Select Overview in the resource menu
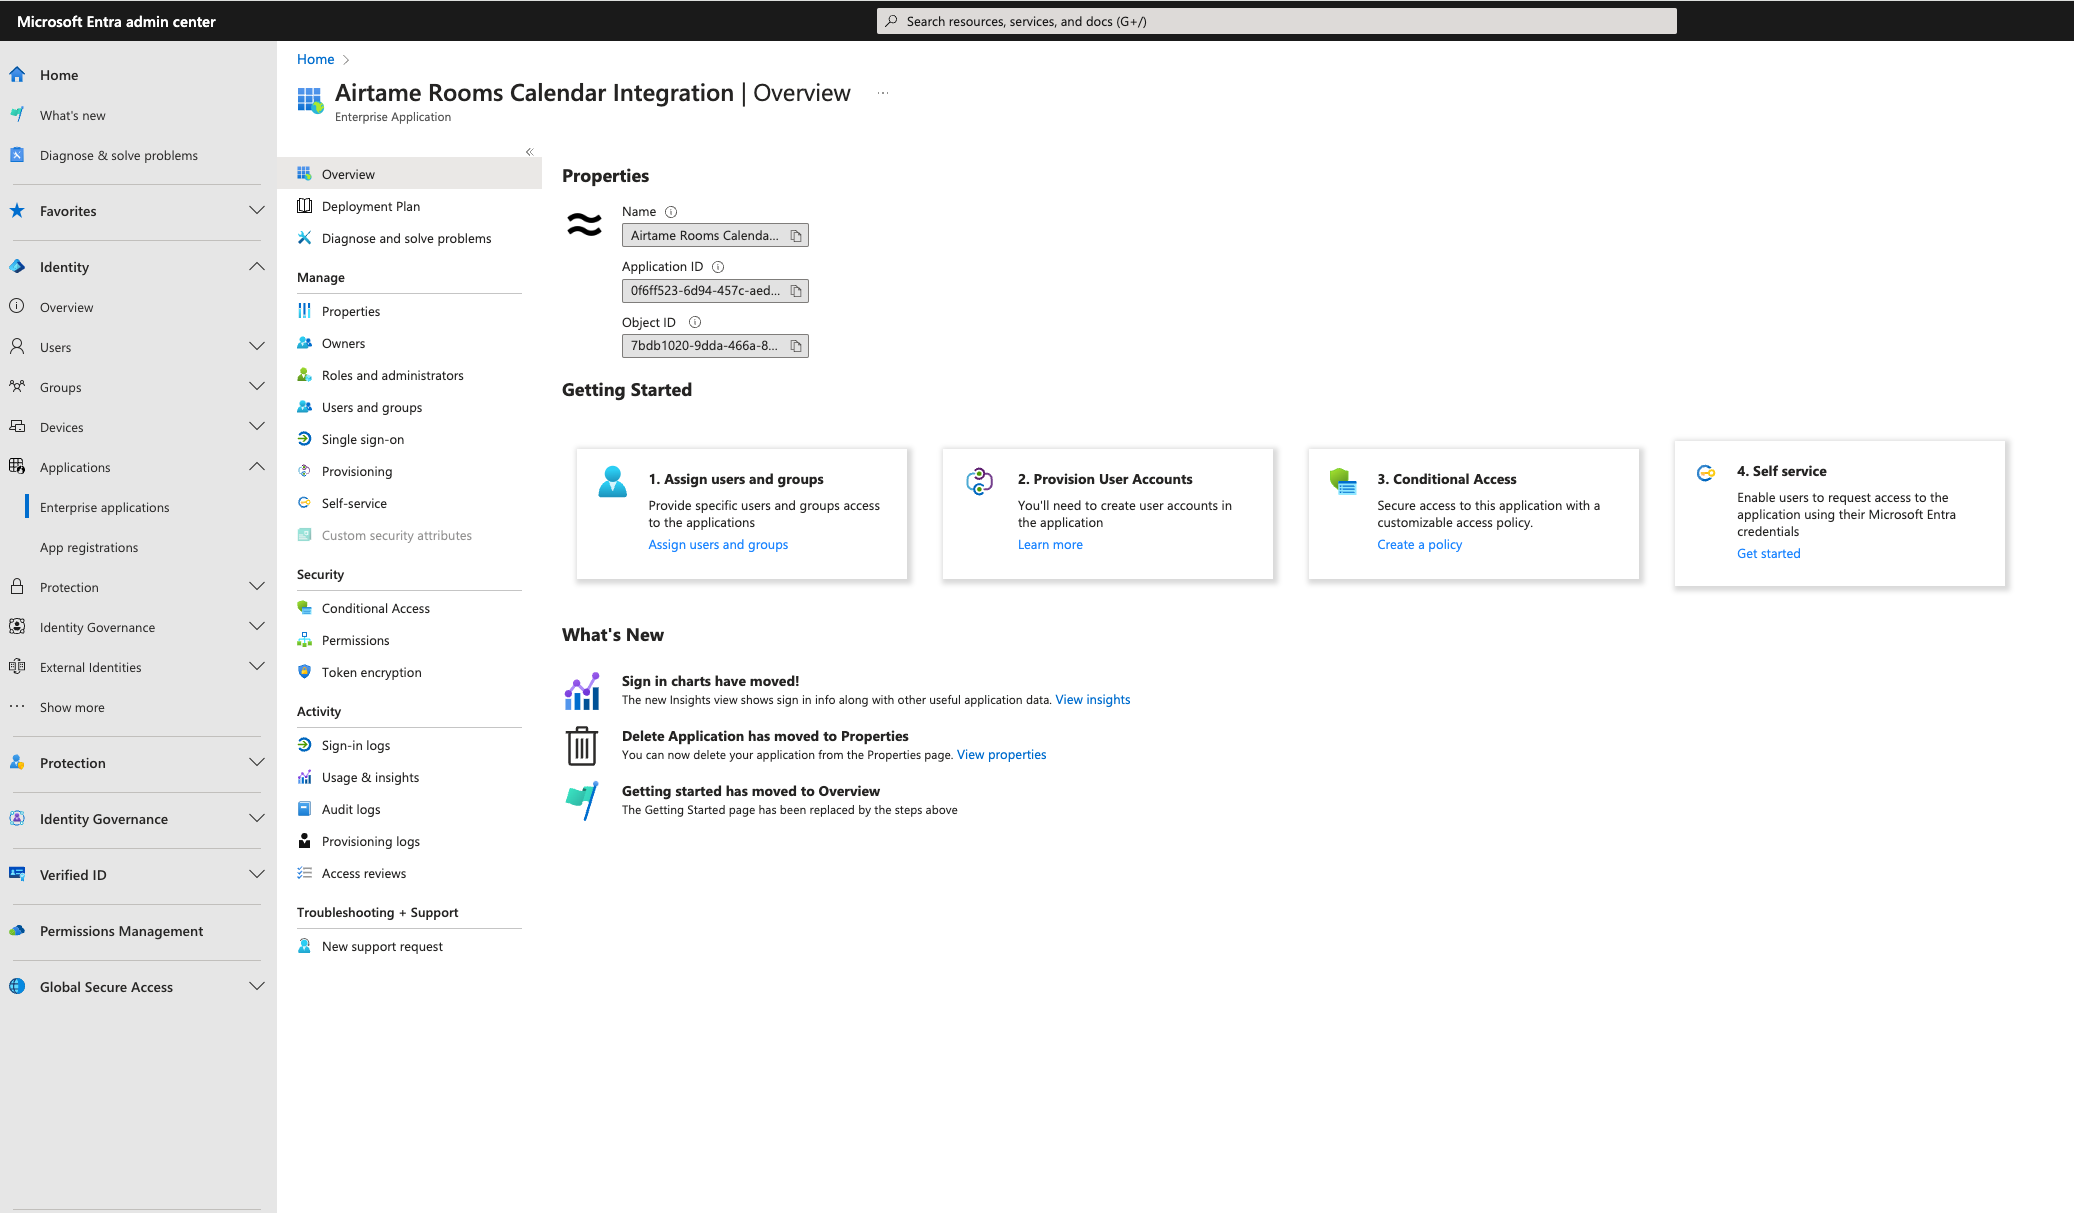 (409, 174)
